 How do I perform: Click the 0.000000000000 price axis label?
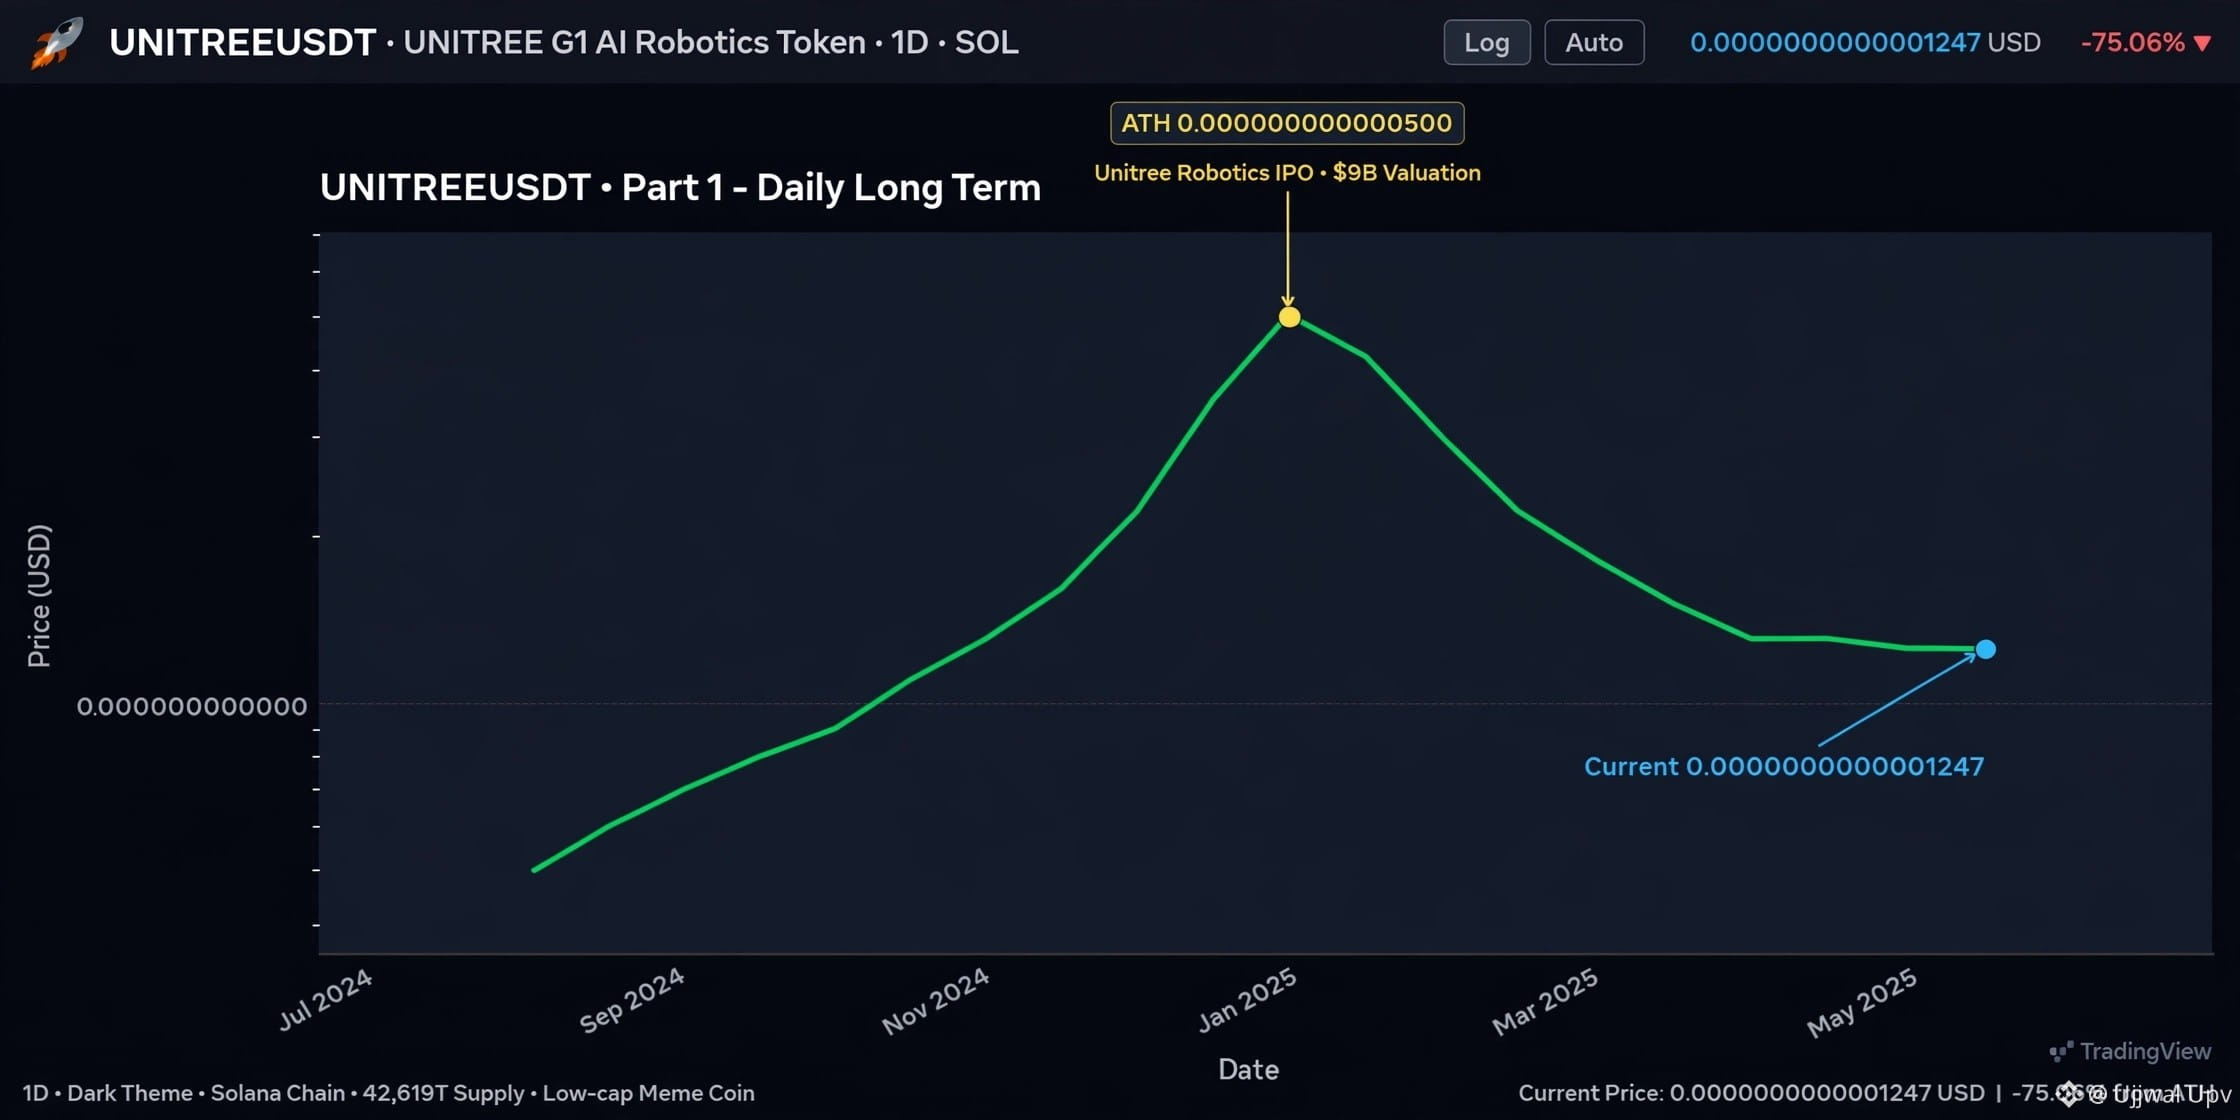coord(192,706)
